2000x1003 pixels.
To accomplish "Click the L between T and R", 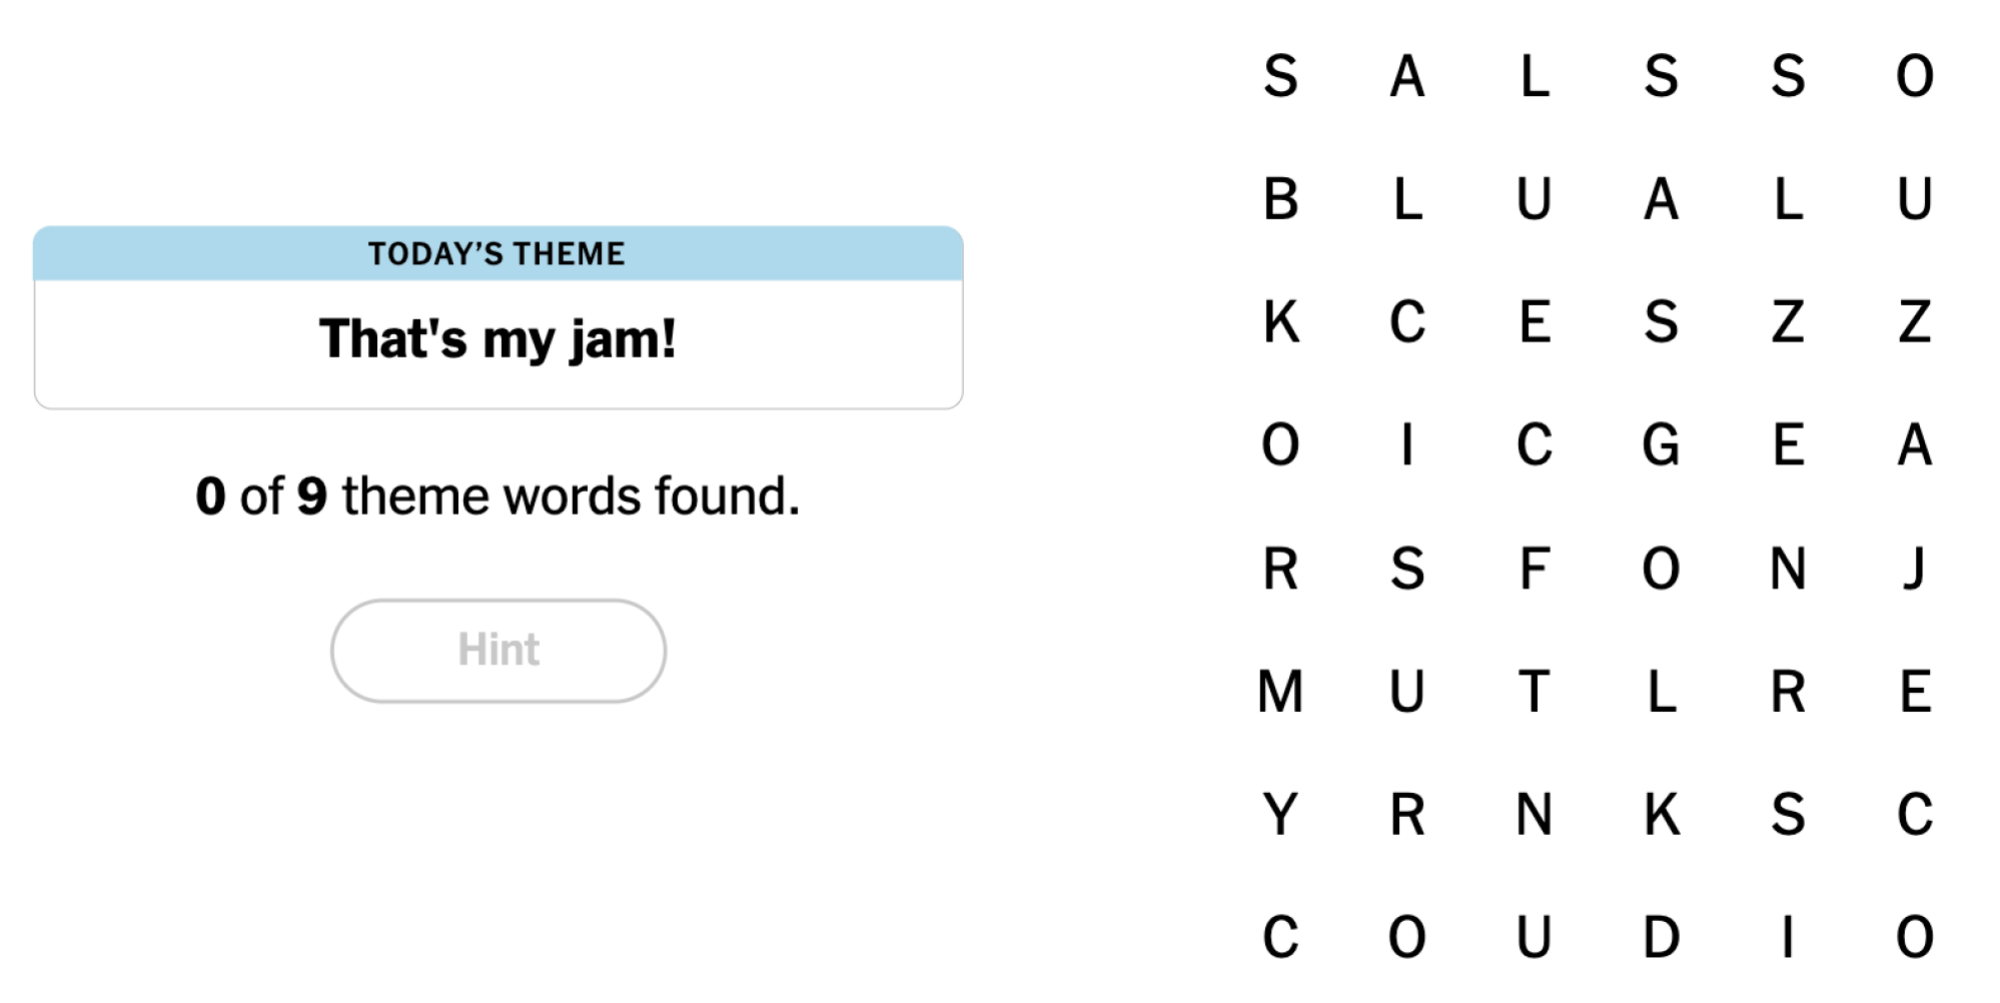I will [x=1661, y=691].
